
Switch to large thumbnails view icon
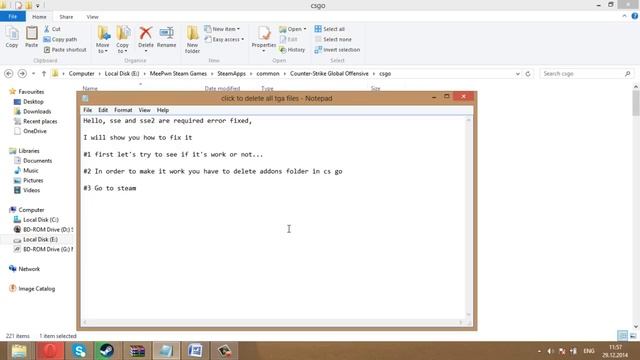point(633,336)
